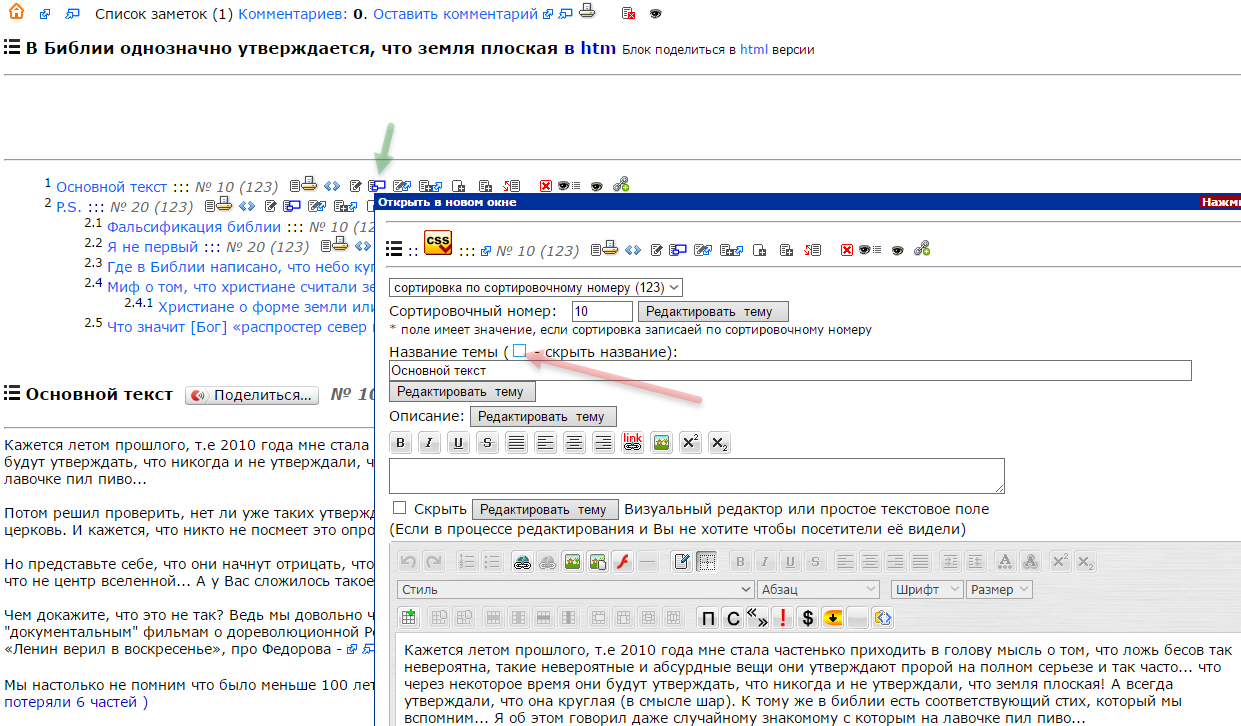Image resolution: width=1241 pixels, height=726 pixels.
Task: Click the top red-X page delete icon
Action: tap(628, 14)
